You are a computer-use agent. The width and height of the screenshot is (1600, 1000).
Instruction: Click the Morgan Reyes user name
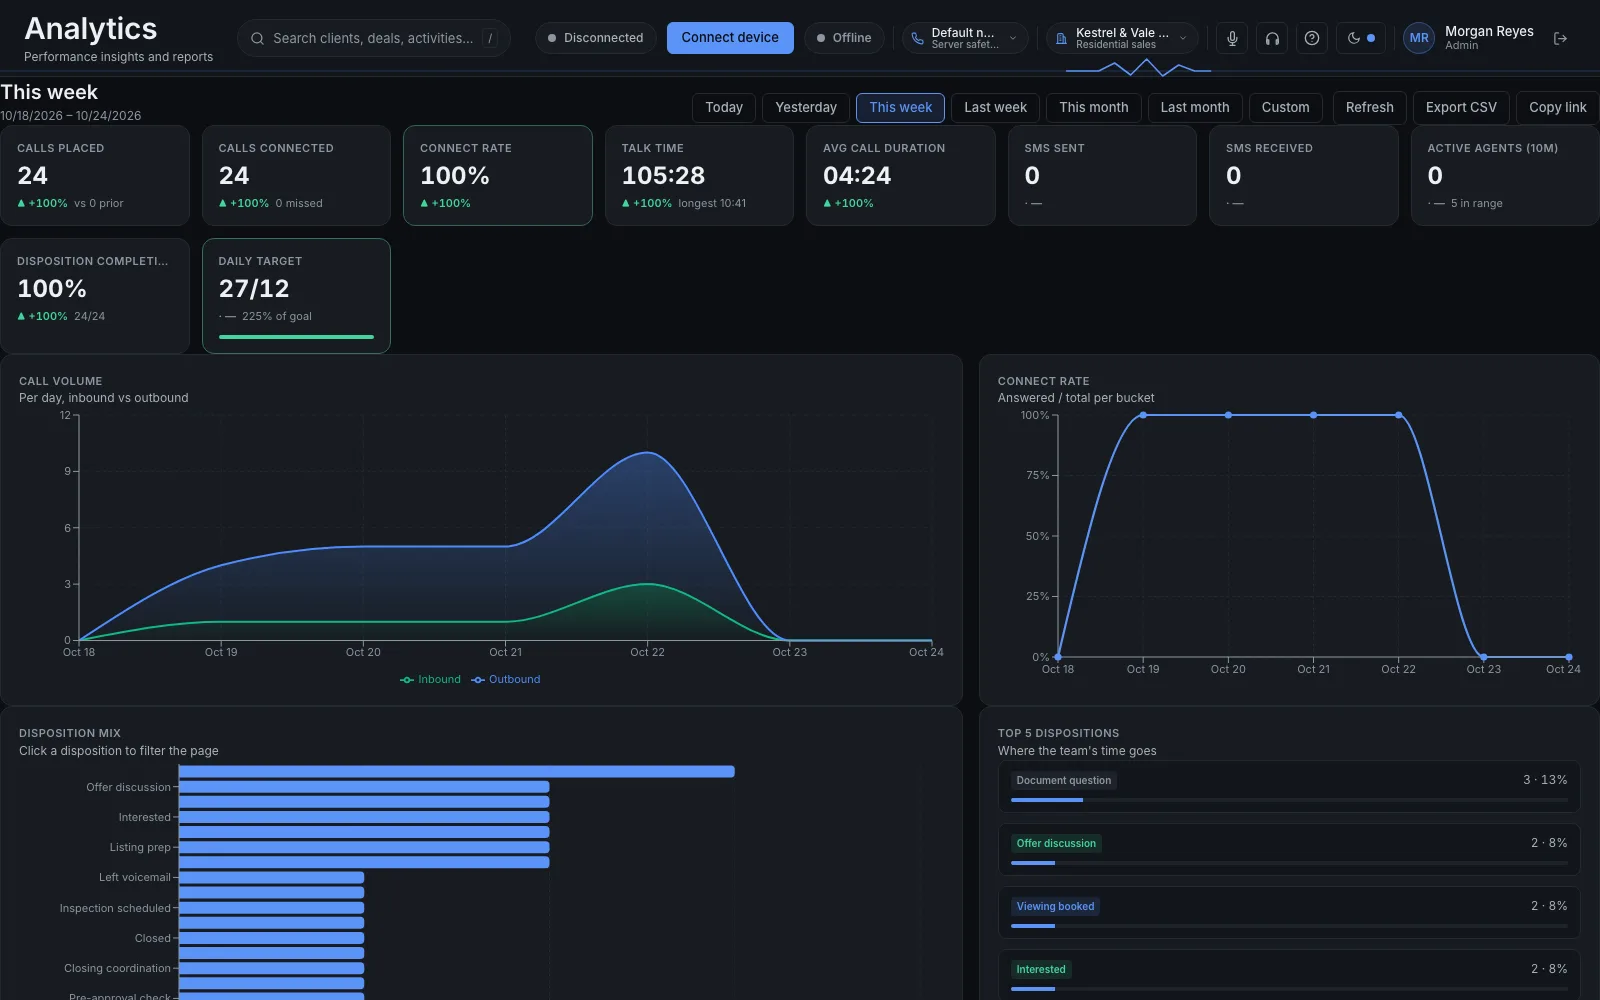click(1489, 31)
